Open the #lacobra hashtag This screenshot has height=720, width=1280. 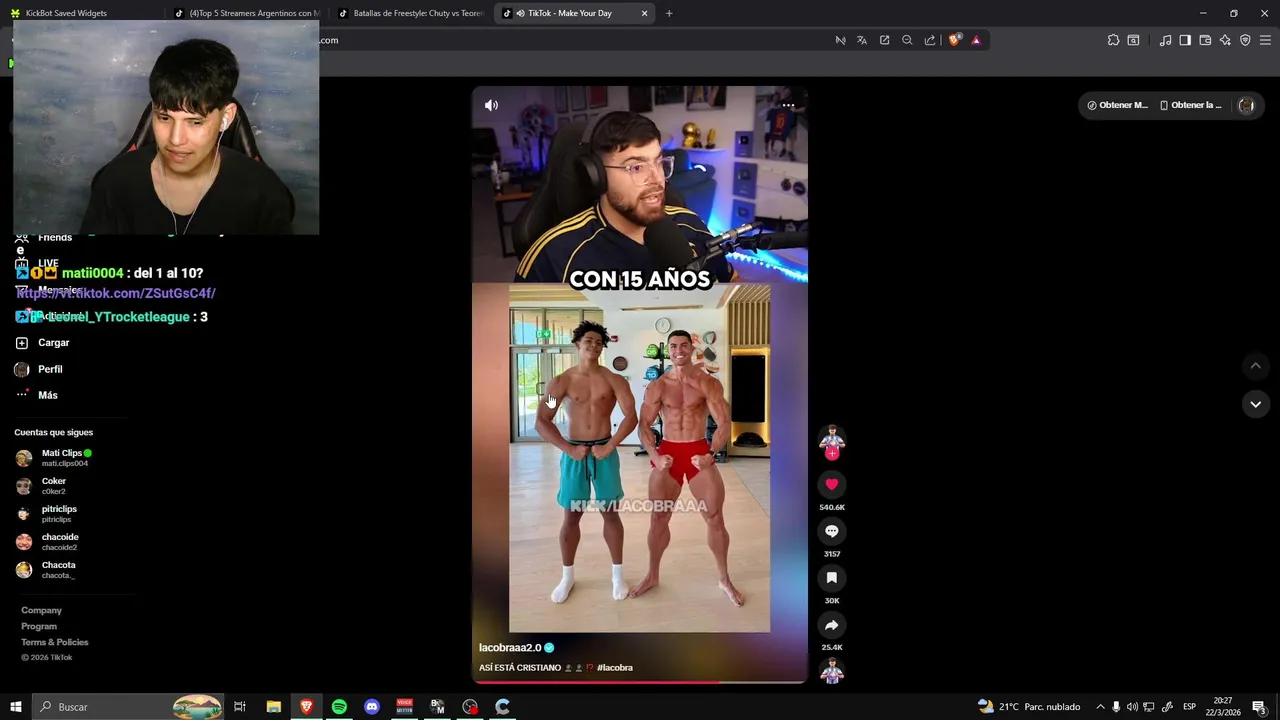point(615,668)
